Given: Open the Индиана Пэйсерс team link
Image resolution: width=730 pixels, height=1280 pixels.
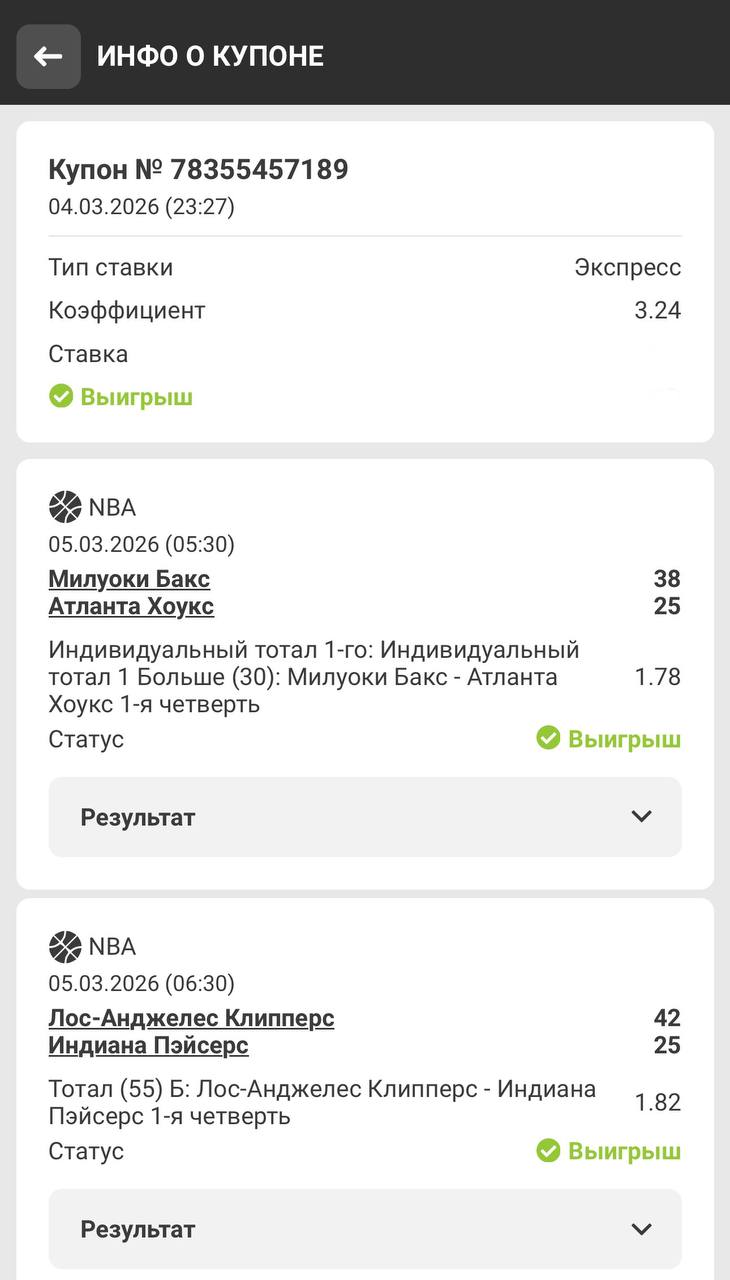Looking at the screenshot, I should point(148,1046).
